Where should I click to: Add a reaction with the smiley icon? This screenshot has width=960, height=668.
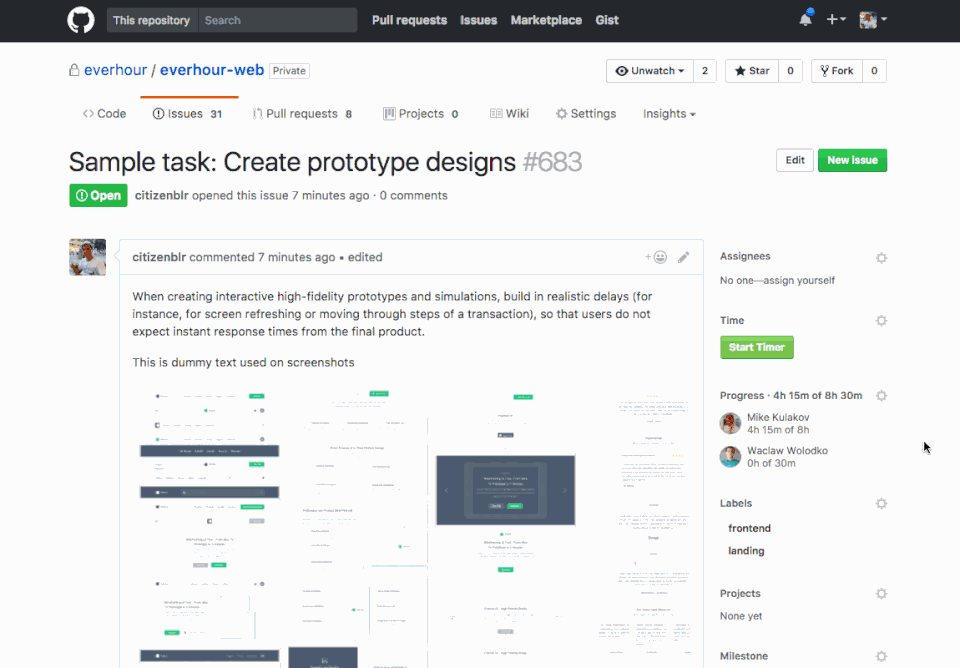[x=656, y=257]
